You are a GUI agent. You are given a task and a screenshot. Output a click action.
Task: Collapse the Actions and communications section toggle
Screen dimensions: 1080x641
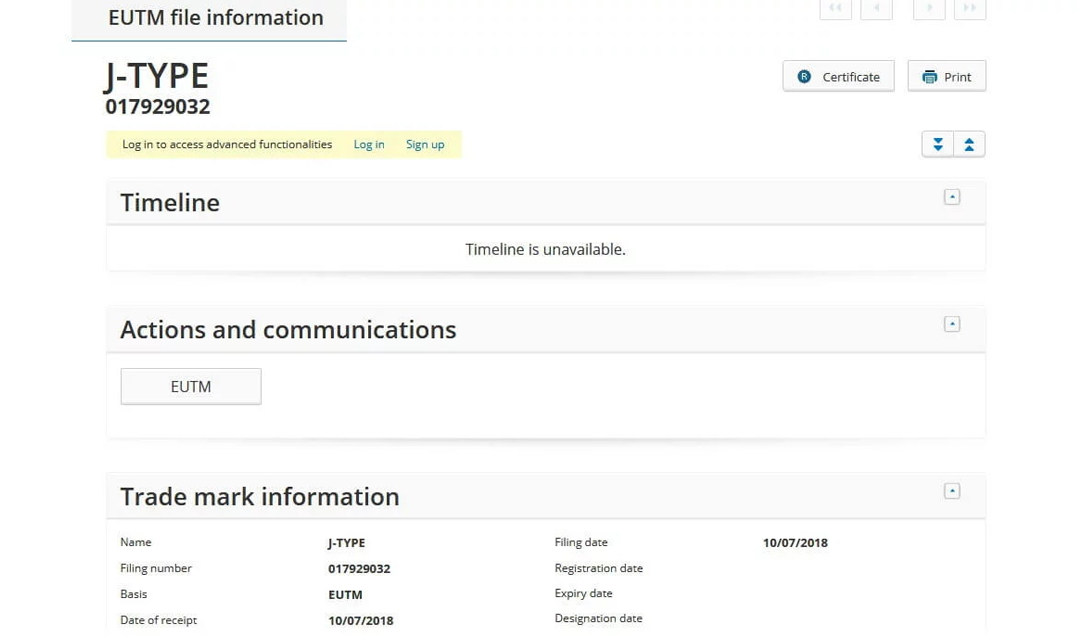click(x=952, y=324)
